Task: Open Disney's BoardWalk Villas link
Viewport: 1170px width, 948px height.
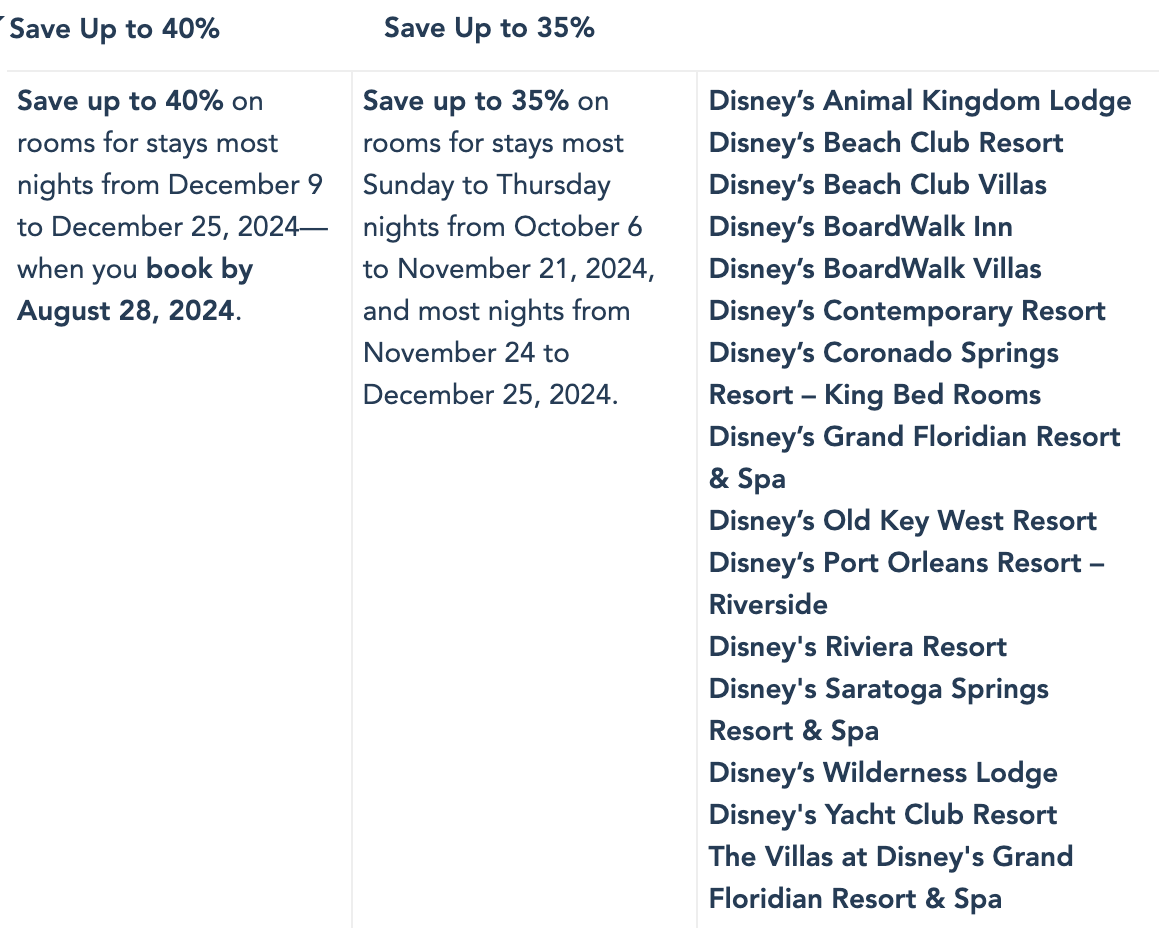Action: (875, 269)
